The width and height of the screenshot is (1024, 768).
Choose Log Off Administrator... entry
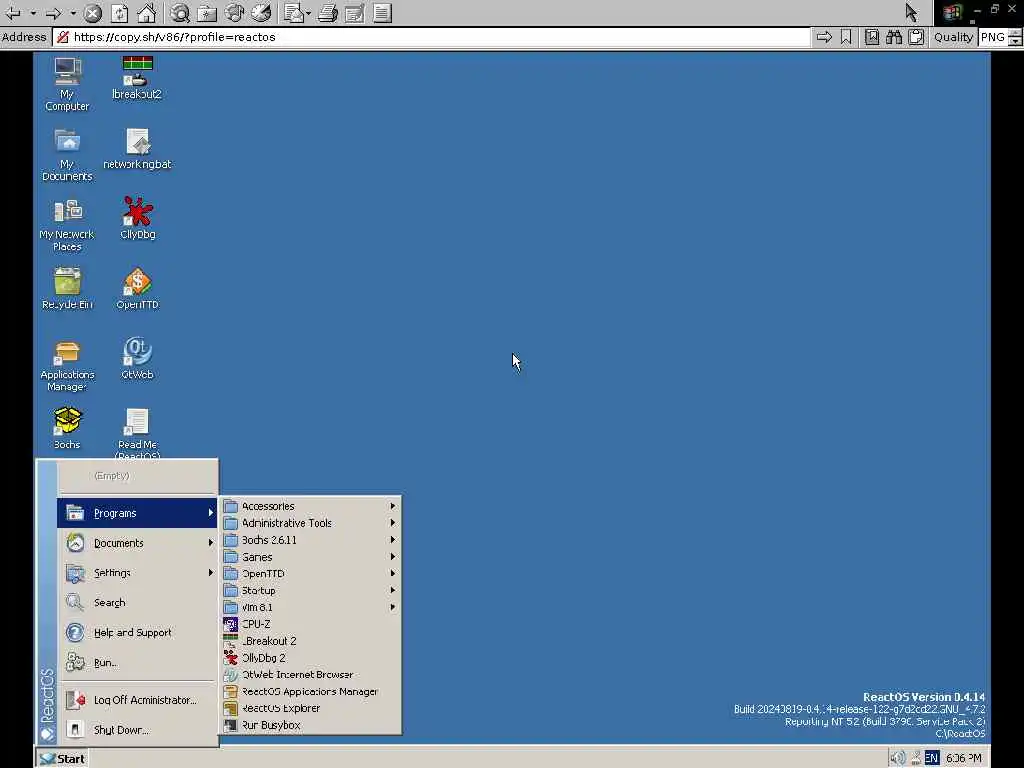137,700
